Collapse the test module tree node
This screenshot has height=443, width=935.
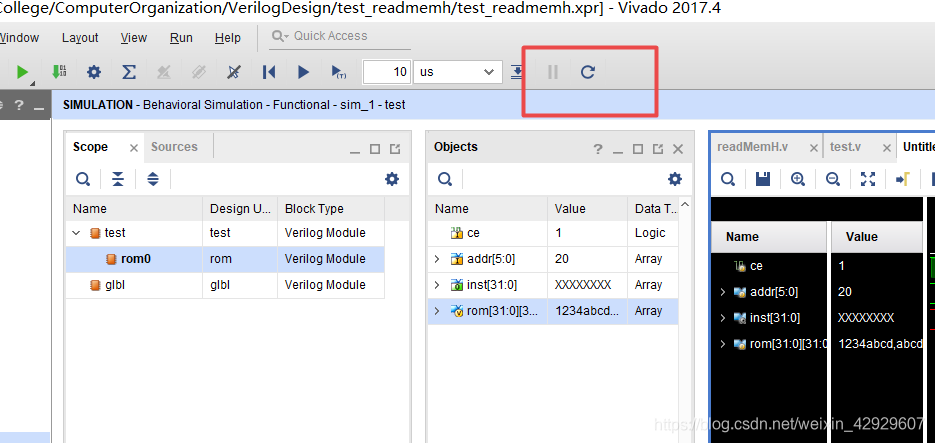(x=76, y=233)
